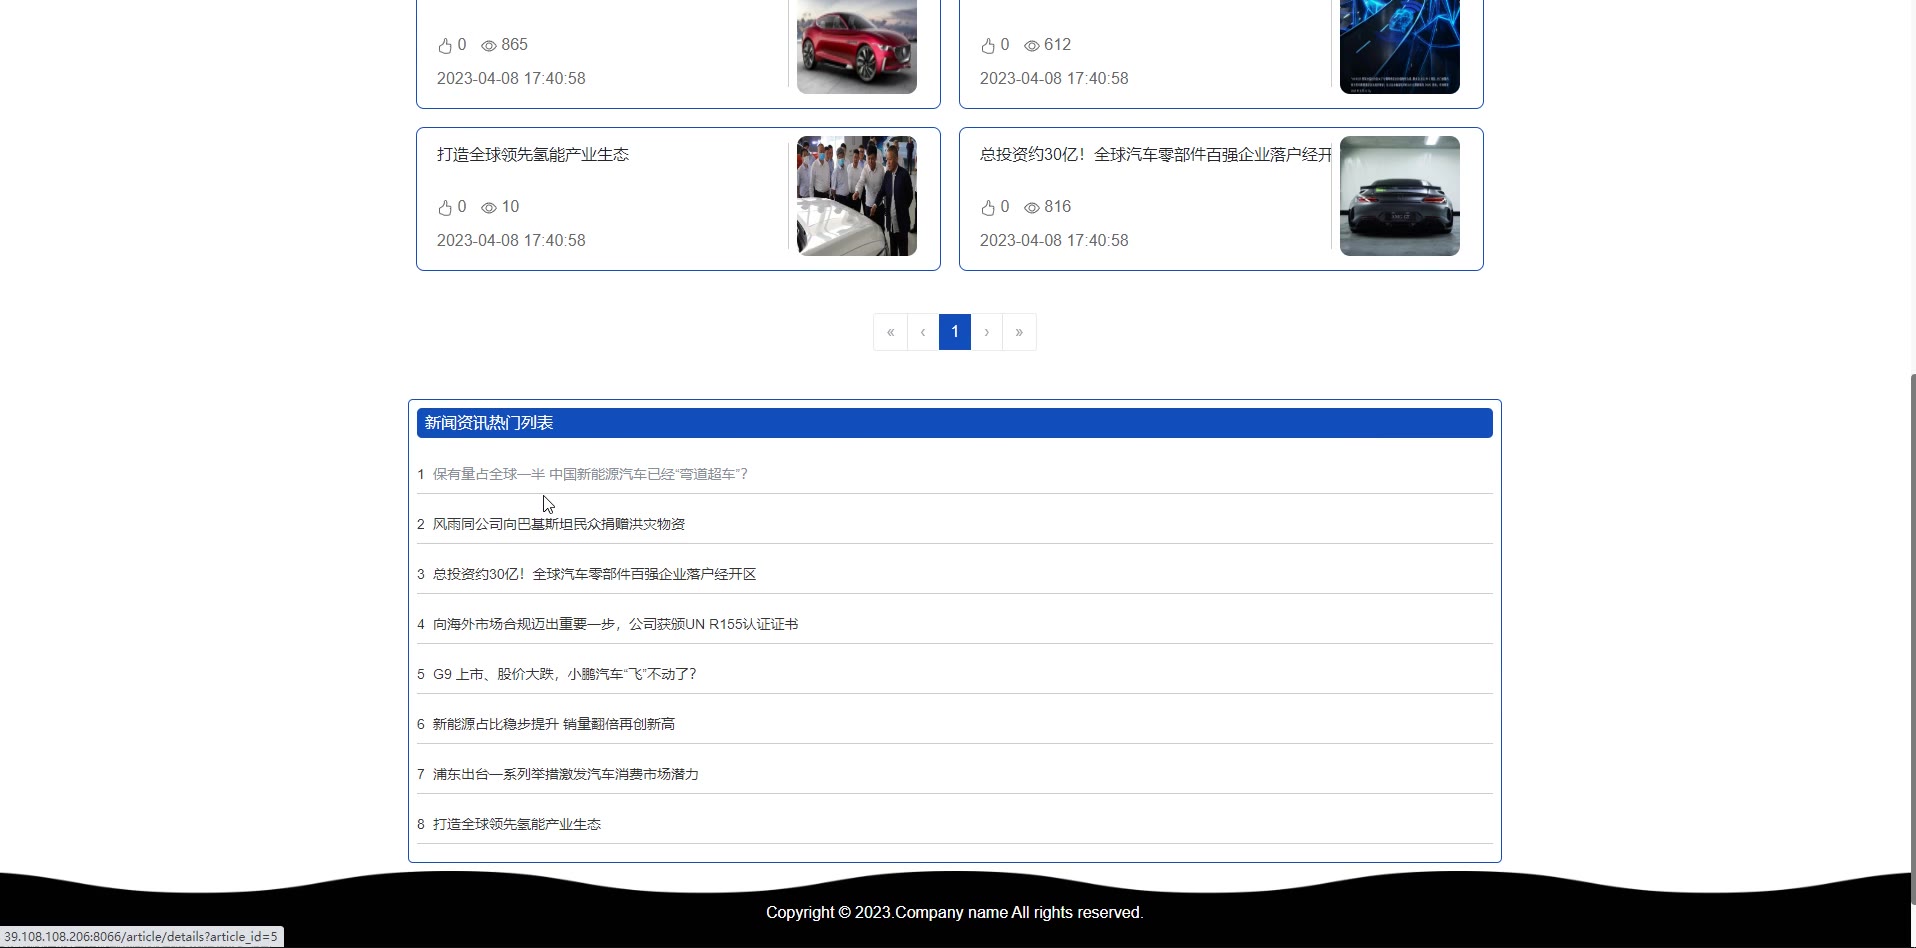The height and width of the screenshot is (948, 1916).
Task: Open hot list item 保有量占全球一半
Action: point(590,474)
